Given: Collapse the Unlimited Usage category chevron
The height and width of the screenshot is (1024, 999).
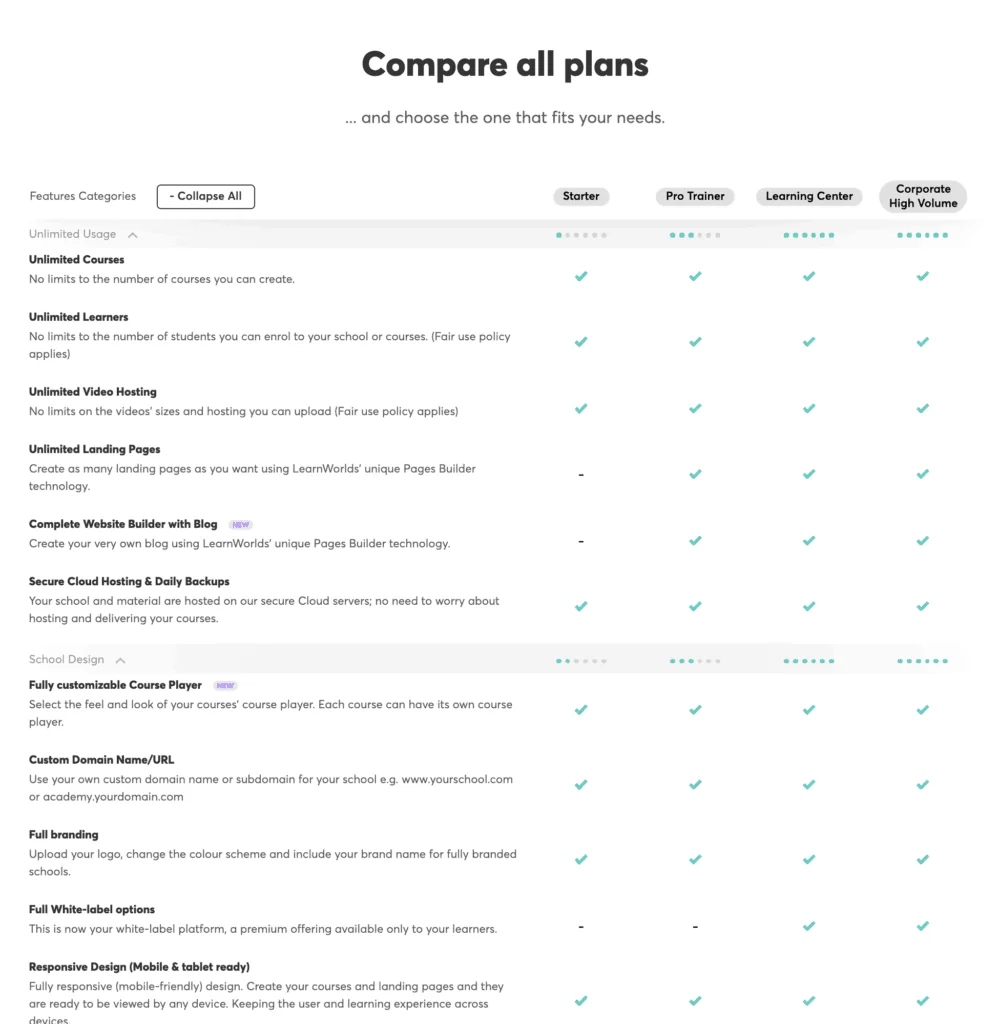Looking at the screenshot, I should tap(133, 234).
